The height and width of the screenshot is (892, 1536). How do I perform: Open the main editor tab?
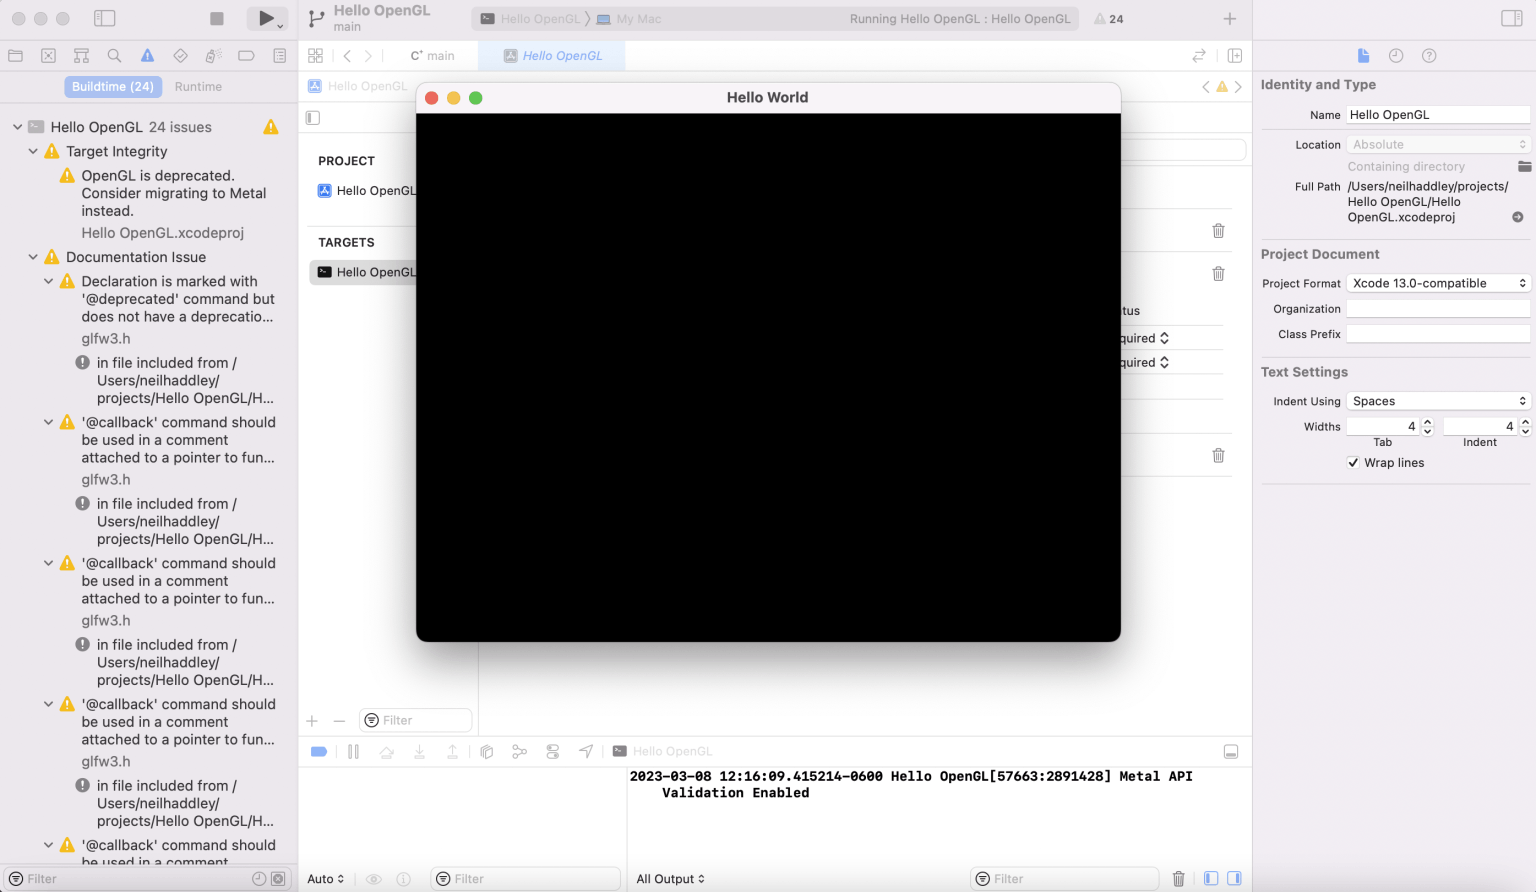point(432,56)
